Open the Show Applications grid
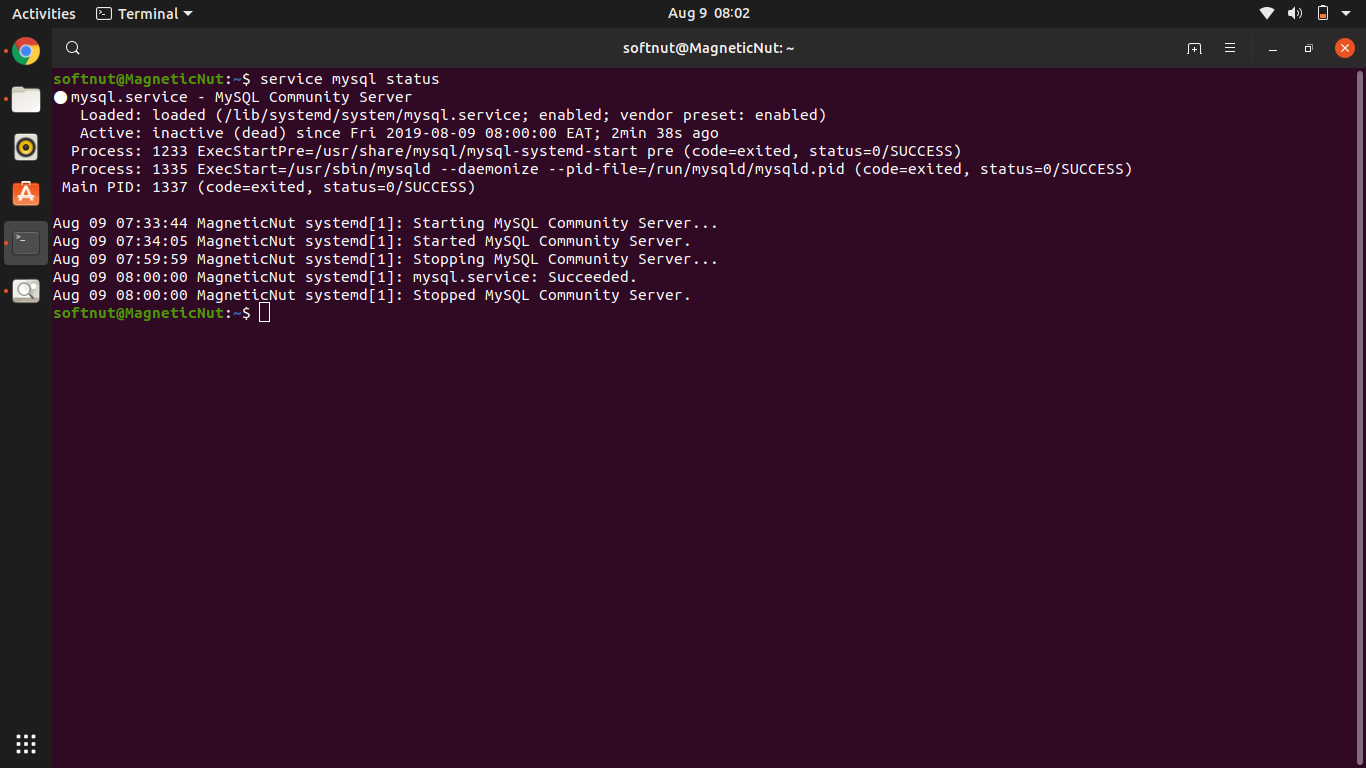This screenshot has width=1366, height=768. pyautogui.click(x=25, y=743)
